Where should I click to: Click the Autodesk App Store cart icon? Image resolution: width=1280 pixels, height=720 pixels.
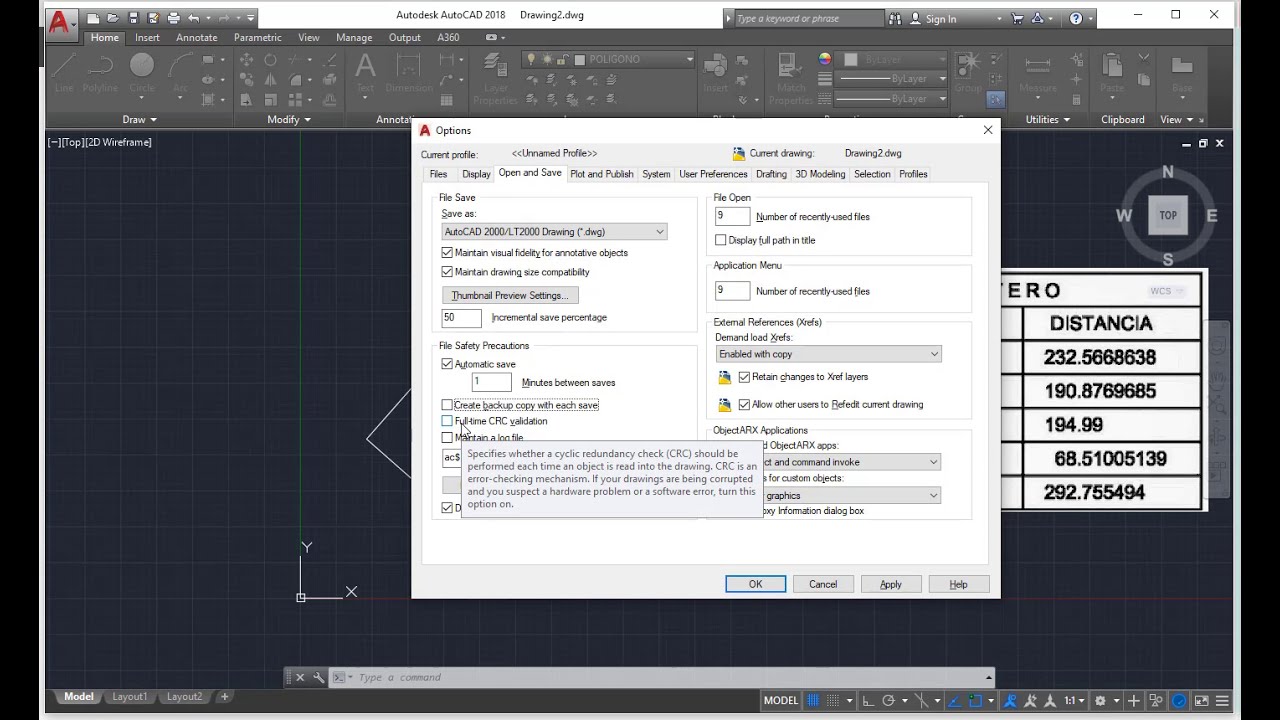(1018, 18)
